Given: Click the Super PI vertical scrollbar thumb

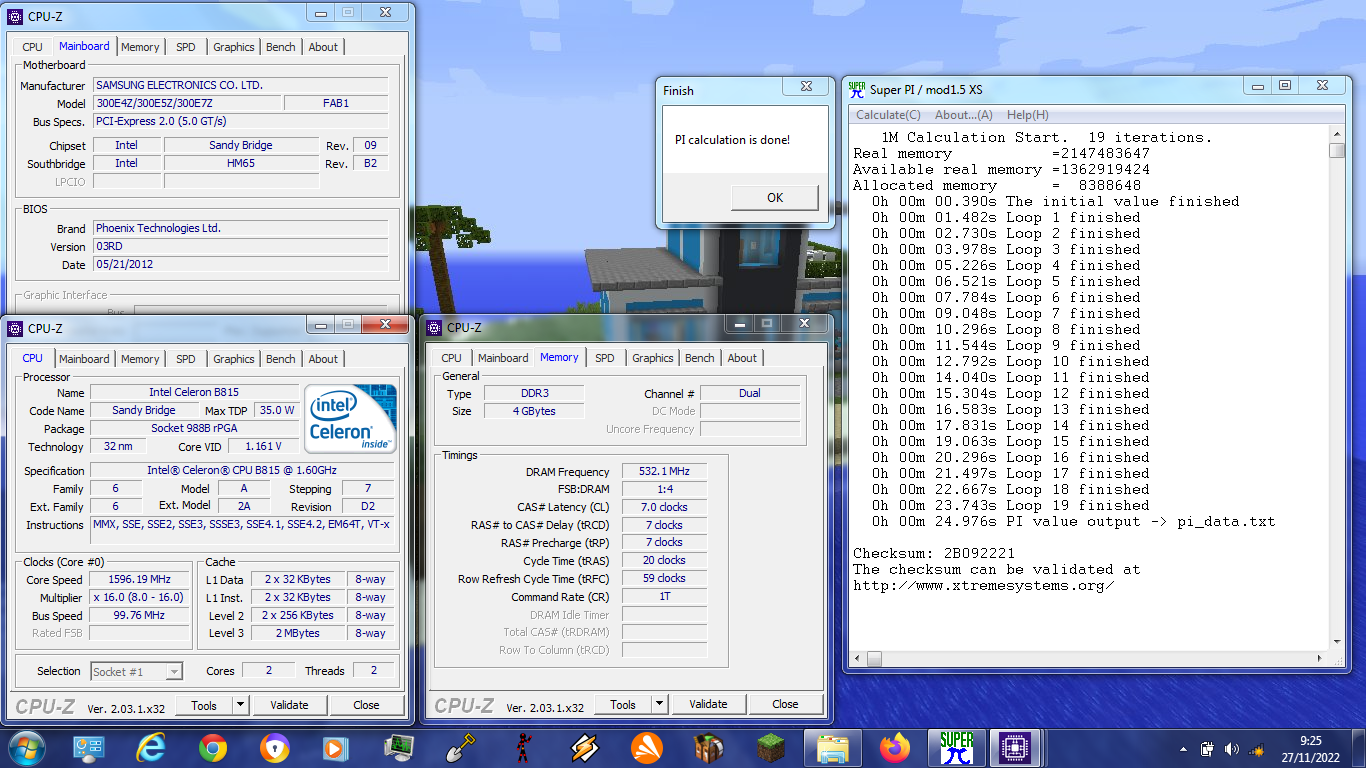Looking at the screenshot, I should tap(1337, 151).
